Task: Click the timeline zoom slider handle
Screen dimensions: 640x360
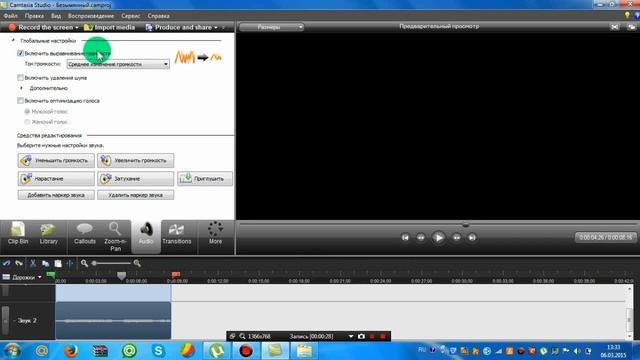Action: coord(94,264)
